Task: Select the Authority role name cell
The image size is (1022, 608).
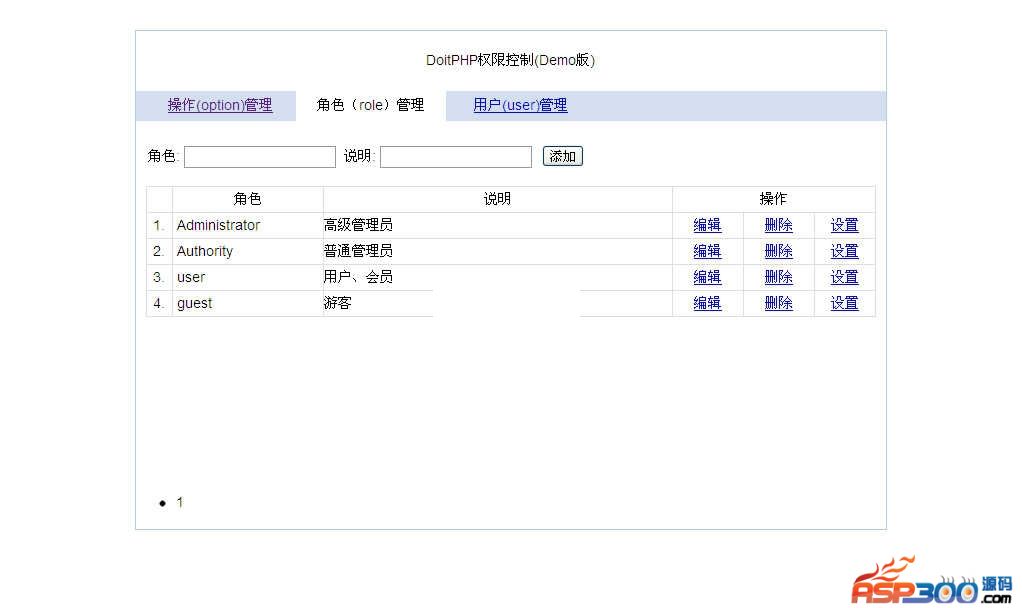Action: (x=248, y=252)
